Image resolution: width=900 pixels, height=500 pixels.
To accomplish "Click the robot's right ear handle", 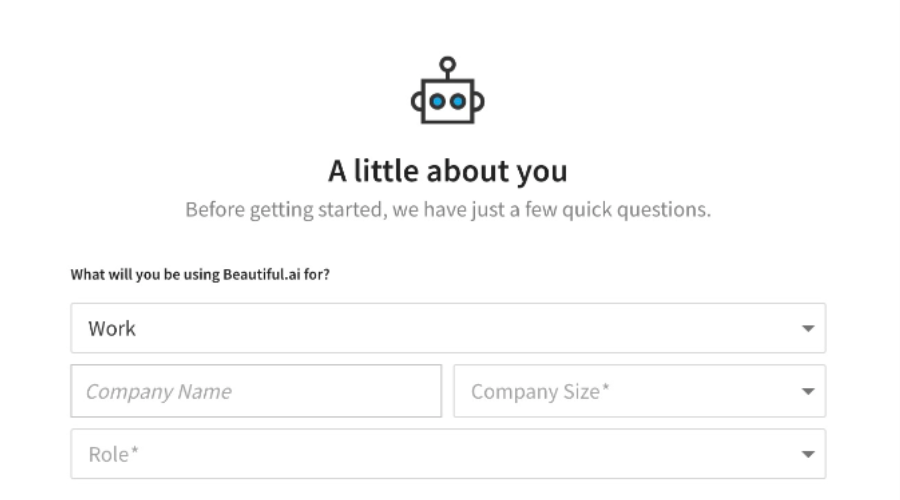I will tap(479, 102).
